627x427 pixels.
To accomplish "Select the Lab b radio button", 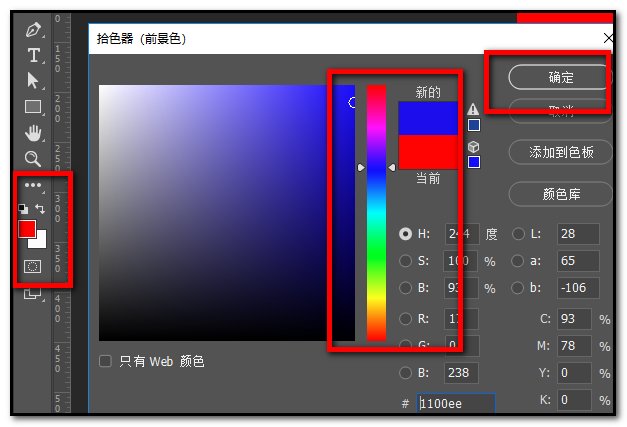I will (517, 288).
